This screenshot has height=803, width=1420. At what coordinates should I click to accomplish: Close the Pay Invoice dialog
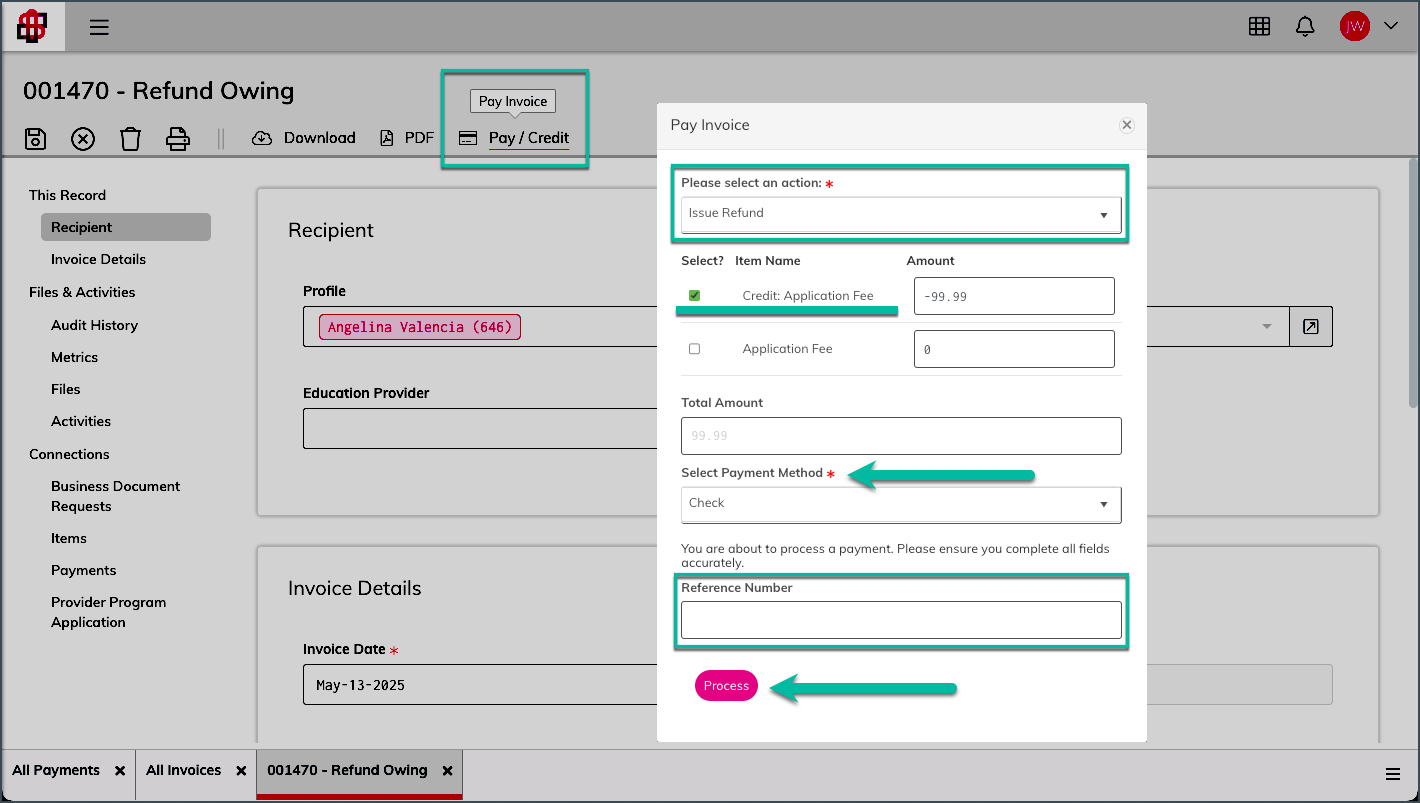[1127, 125]
